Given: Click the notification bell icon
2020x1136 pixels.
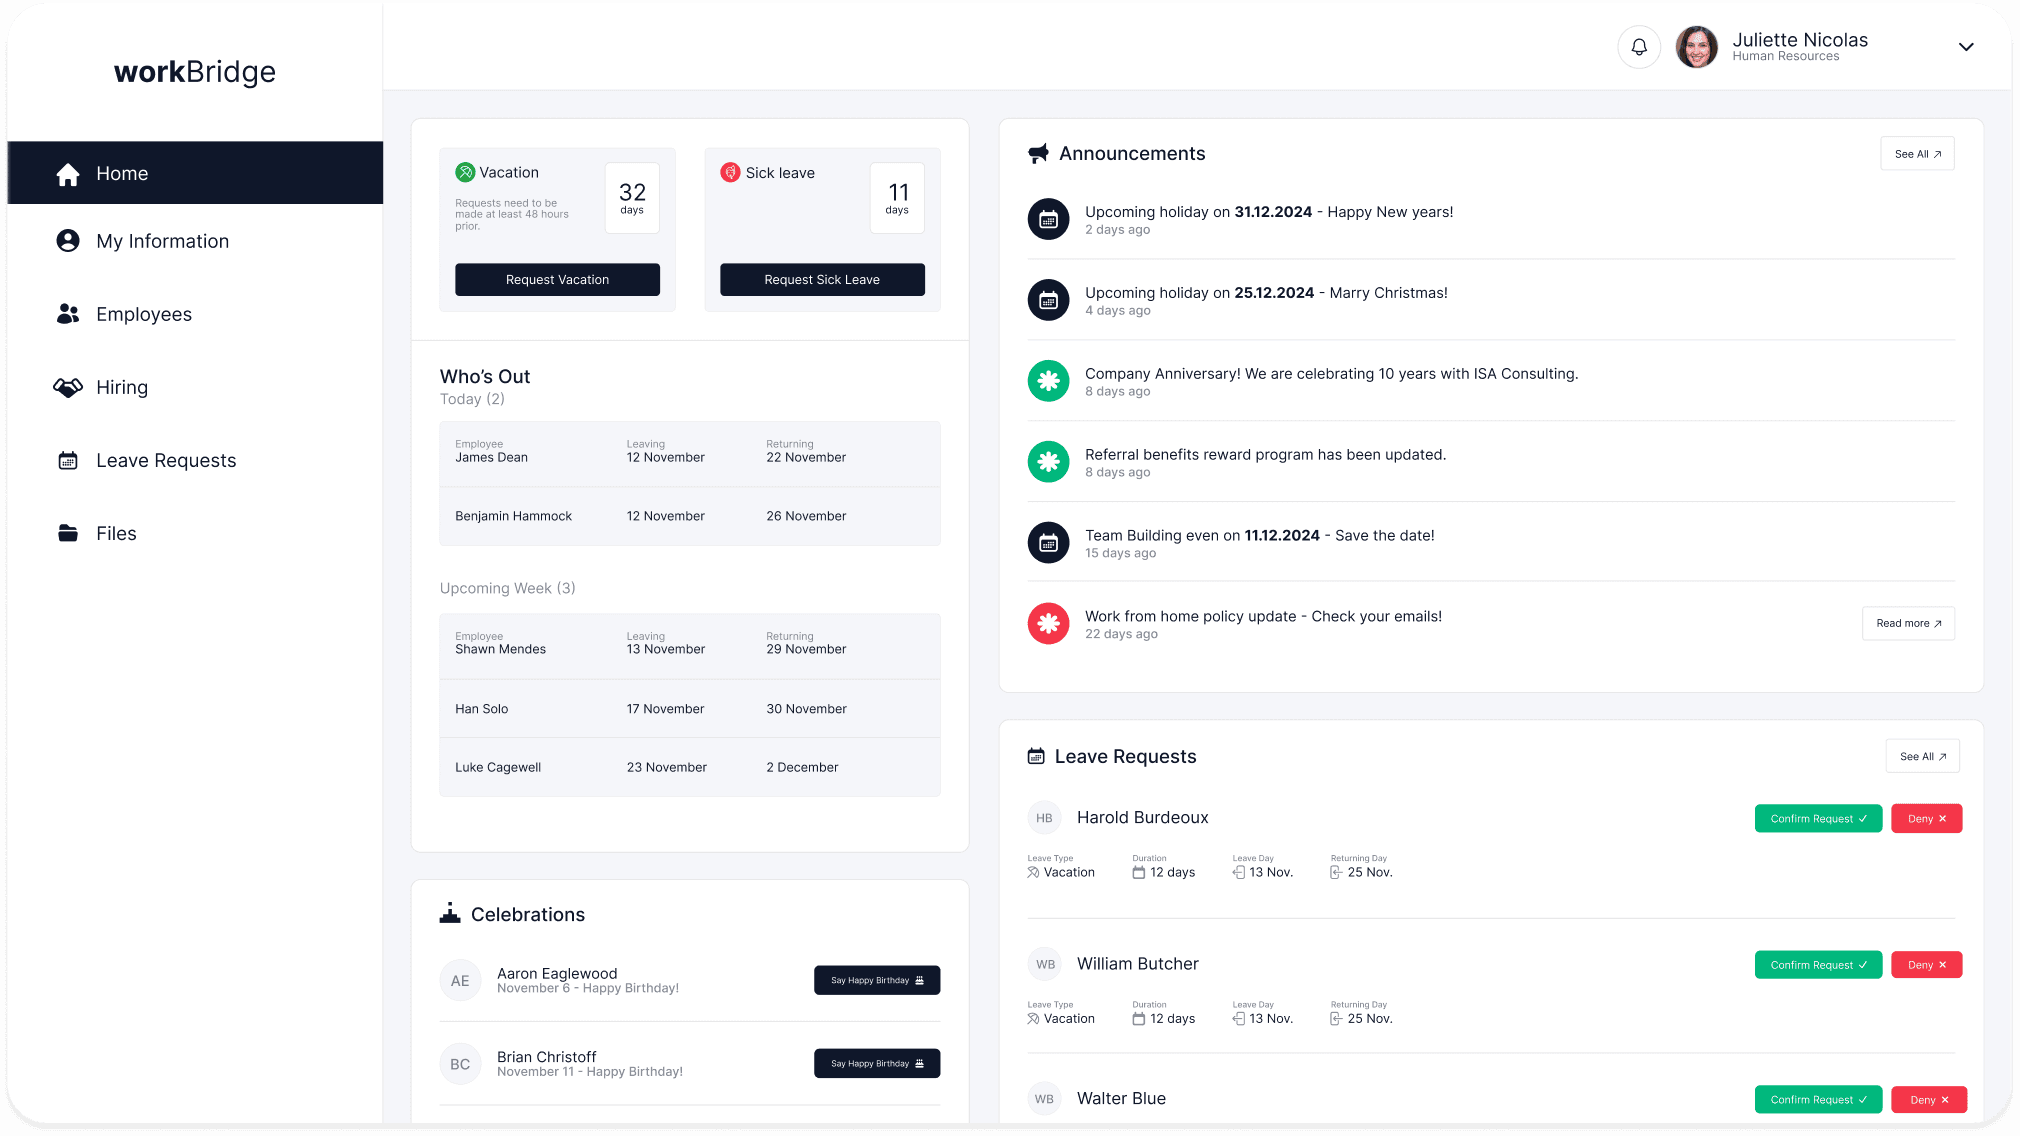Looking at the screenshot, I should 1639,47.
